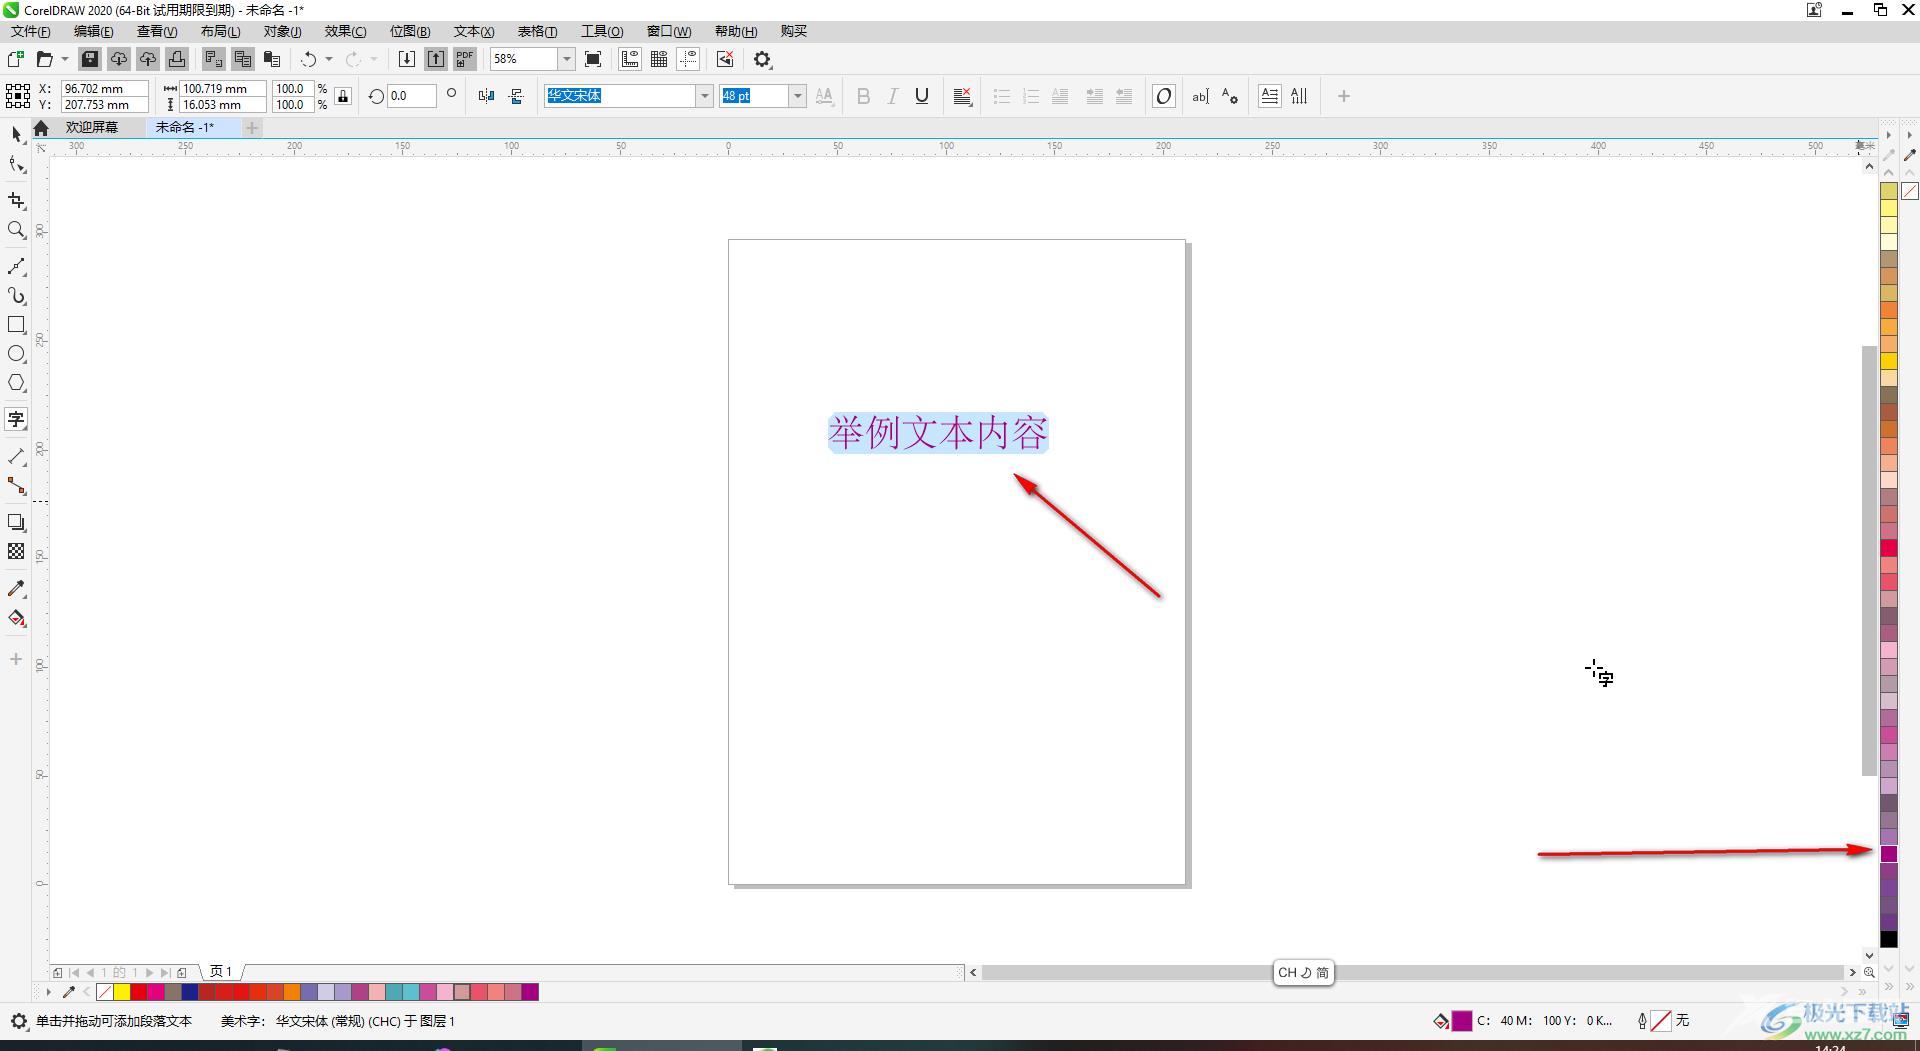Image resolution: width=1920 pixels, height=1051 pixels.
Task: Select the Zoom magnifier tool
Action: click(x=16, y=231)
